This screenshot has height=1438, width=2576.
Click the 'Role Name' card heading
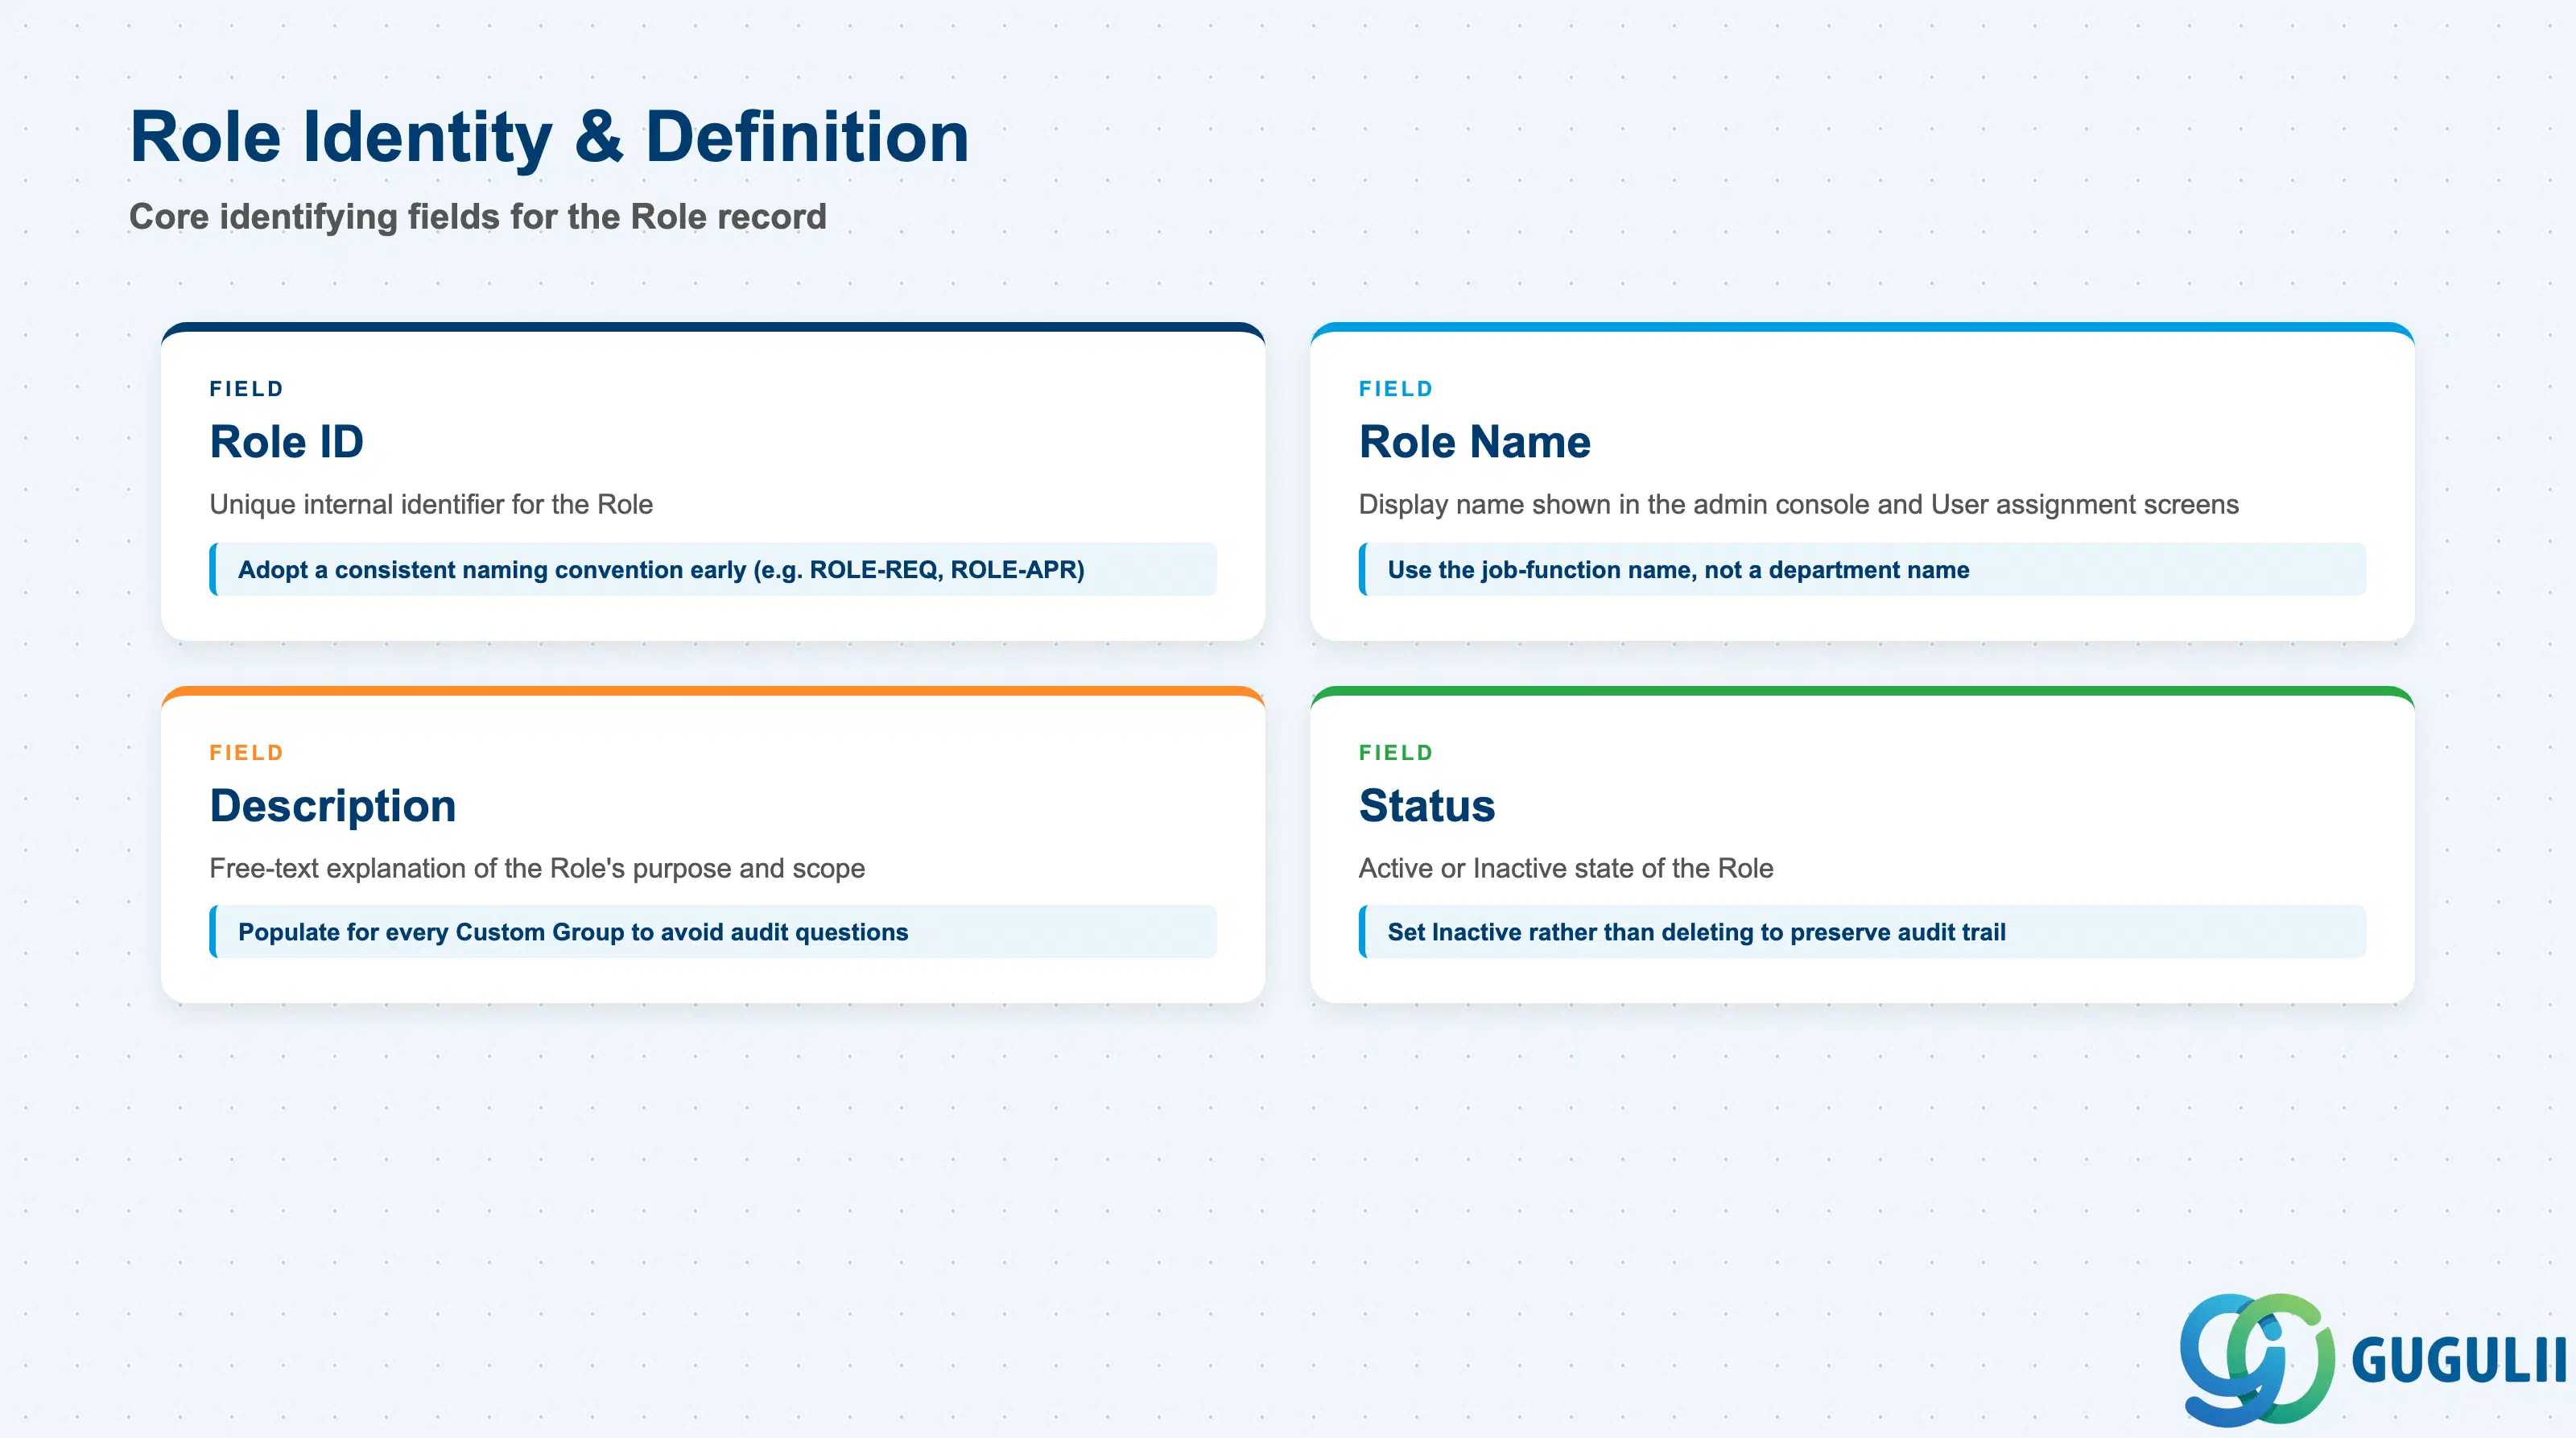click(1474, 441)
